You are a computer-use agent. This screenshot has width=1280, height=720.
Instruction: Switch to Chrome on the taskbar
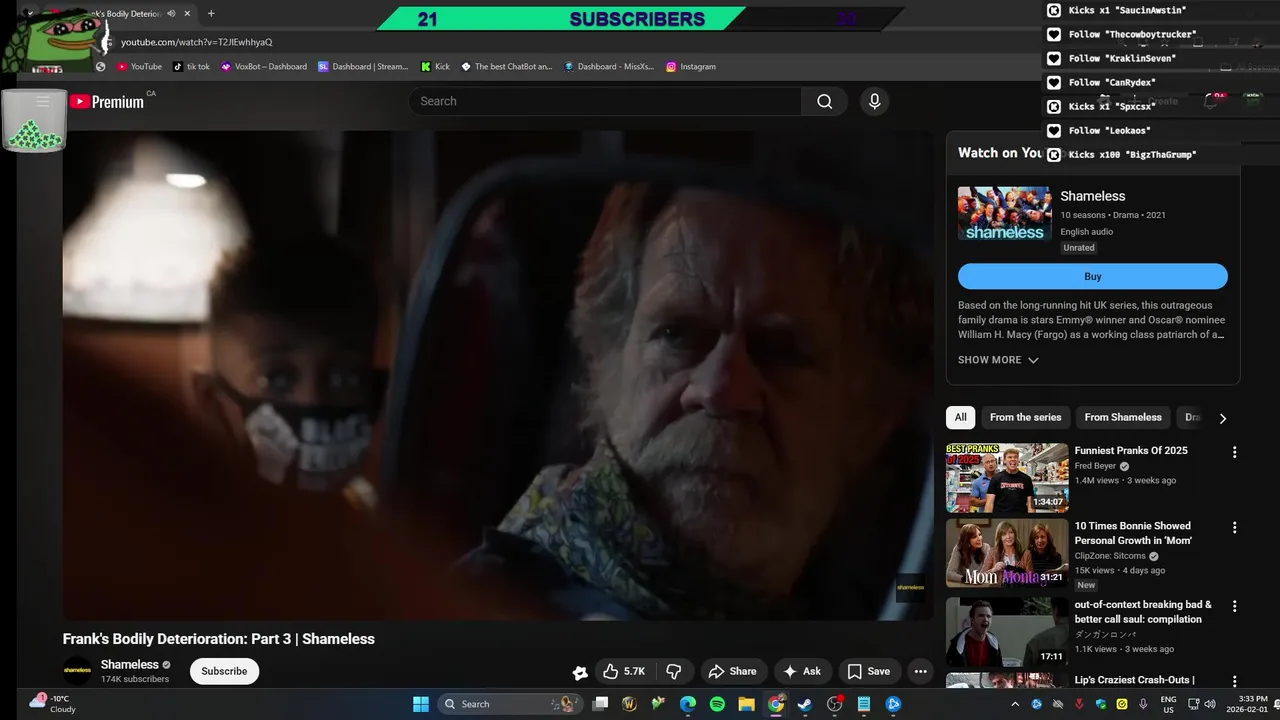click(776, 704)
